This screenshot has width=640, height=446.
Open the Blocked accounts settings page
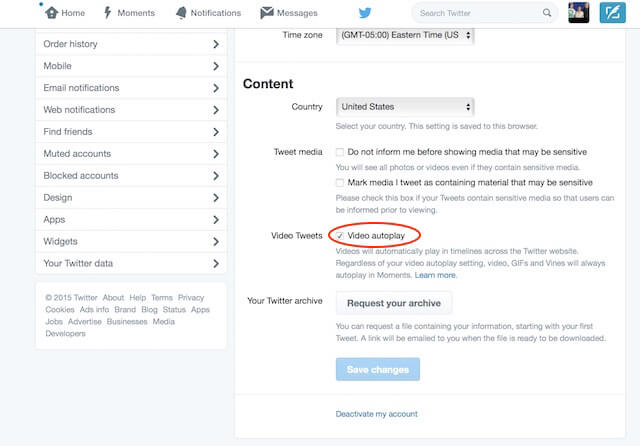click(x=131, y=176)
